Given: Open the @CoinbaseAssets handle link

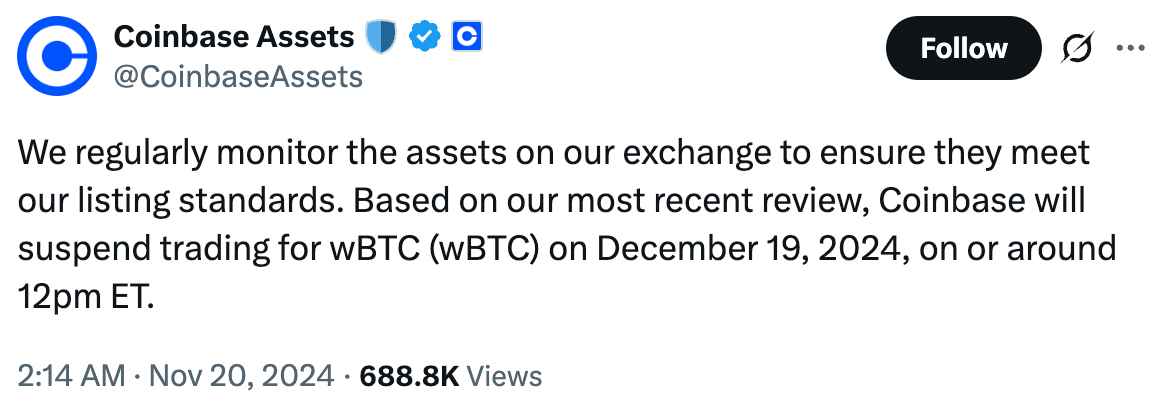Looking at the screenshot, I should coord(238,75).
